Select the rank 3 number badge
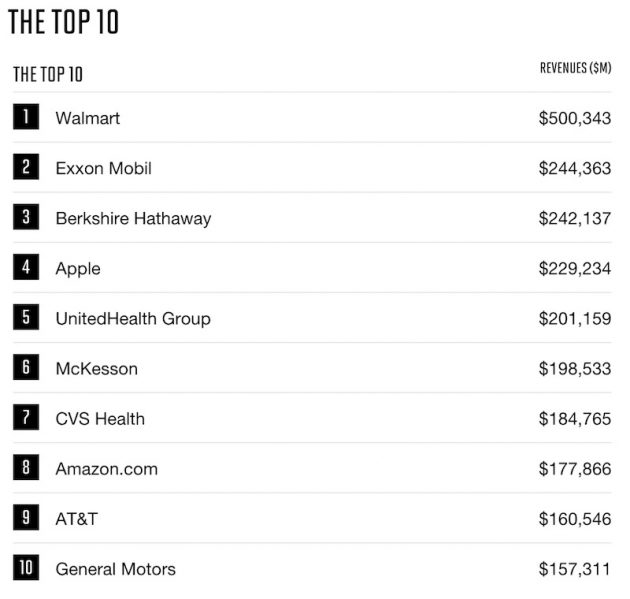This screenshot has width=630, height=599. 26,217
